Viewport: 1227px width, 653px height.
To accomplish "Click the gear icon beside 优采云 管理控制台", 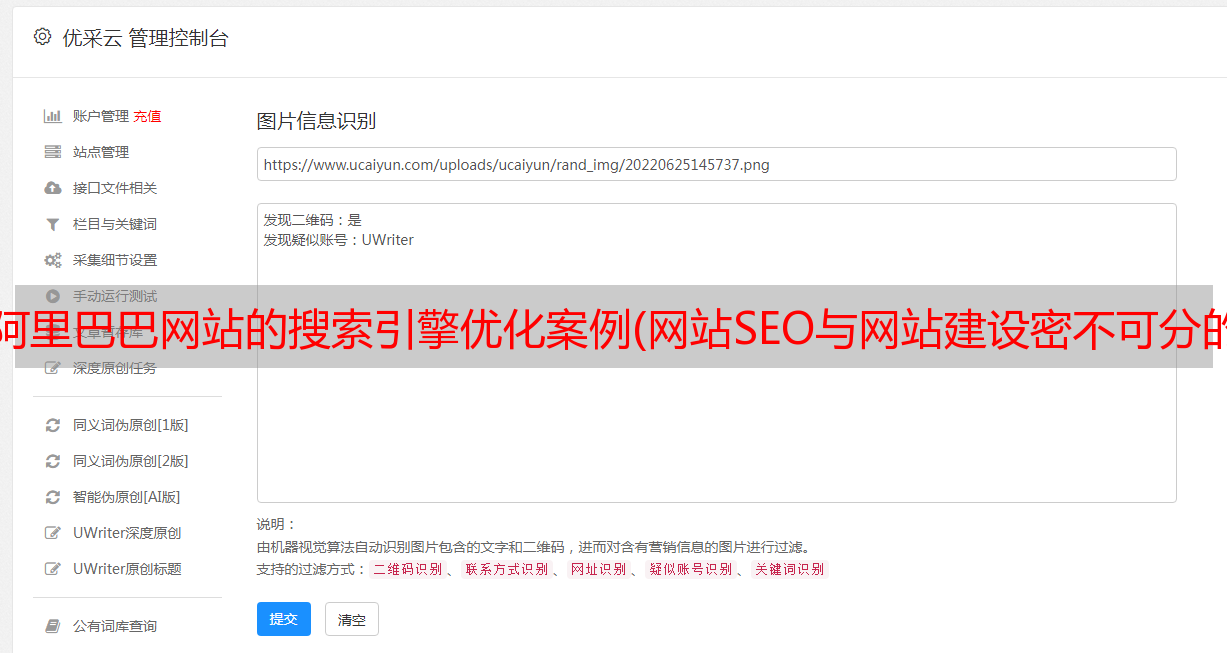I will point(42,37).
